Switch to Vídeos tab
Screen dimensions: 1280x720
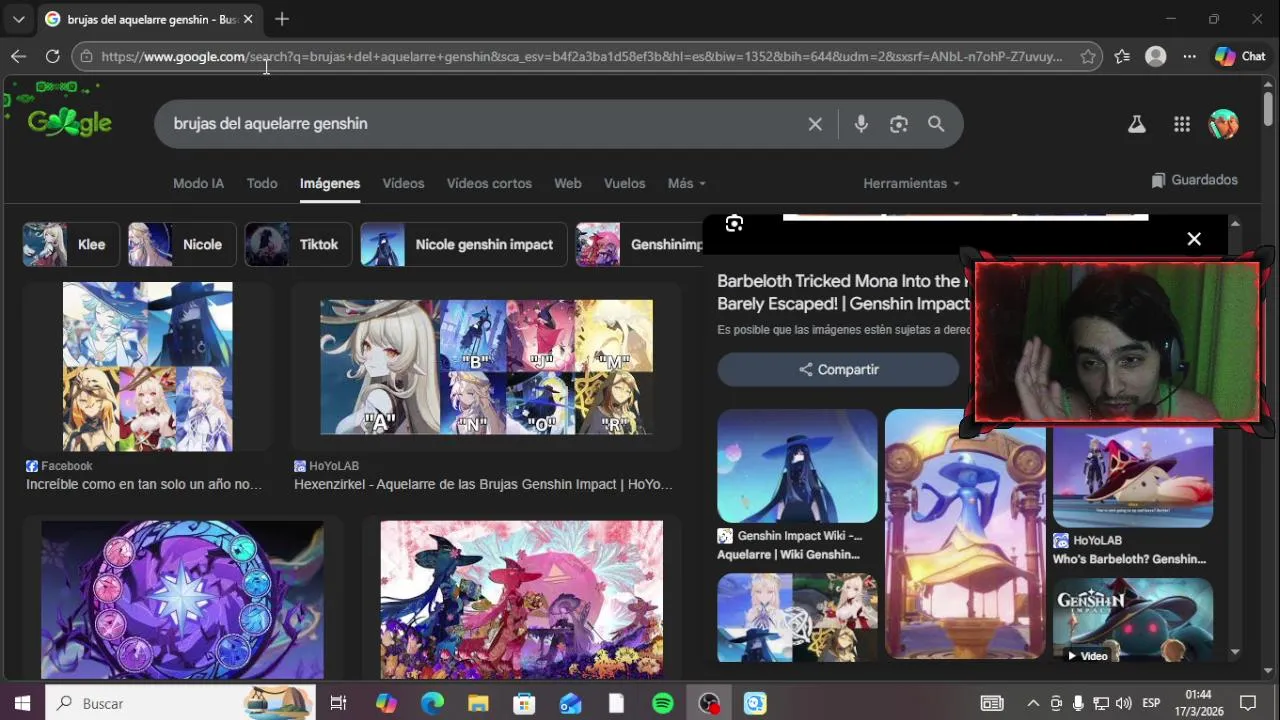(x=403, y=184)
